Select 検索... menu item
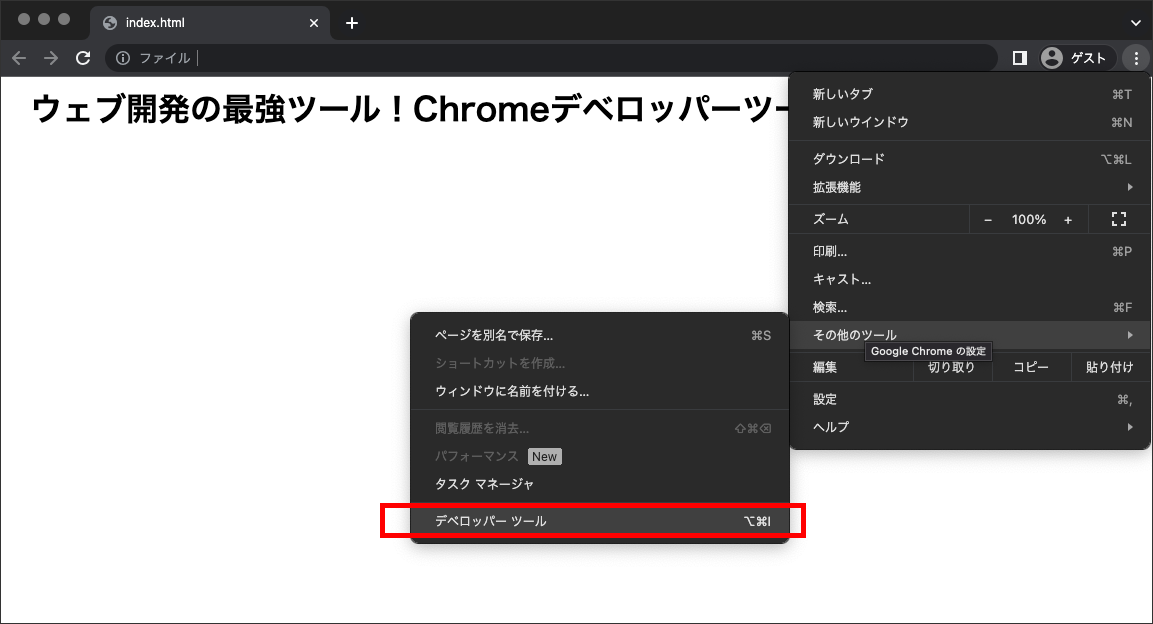The height and width of the screenshot is (624, 1153). [970, 307]
